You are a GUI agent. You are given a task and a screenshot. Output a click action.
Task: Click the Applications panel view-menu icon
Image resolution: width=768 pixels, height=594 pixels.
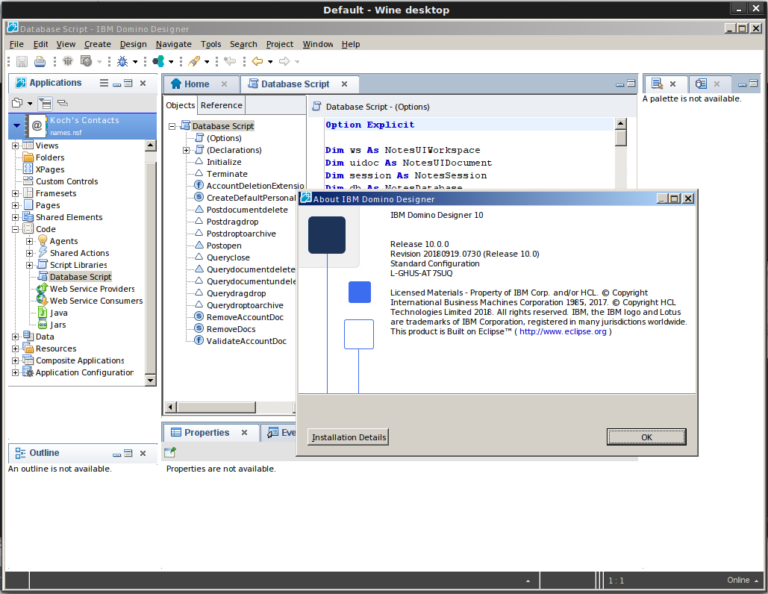[x=104, y=83]
